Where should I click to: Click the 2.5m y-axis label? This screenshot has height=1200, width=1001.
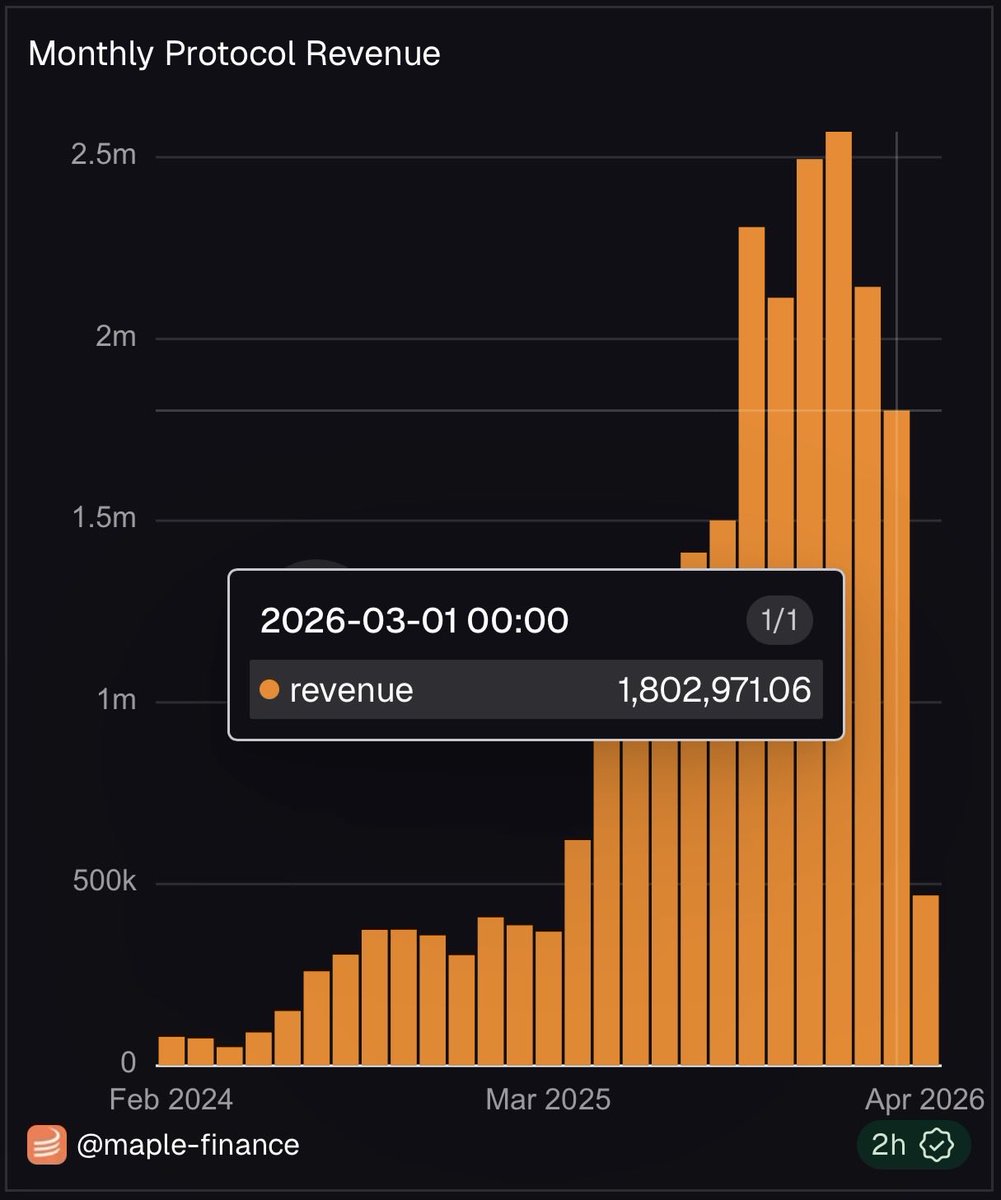coord(103,157)
